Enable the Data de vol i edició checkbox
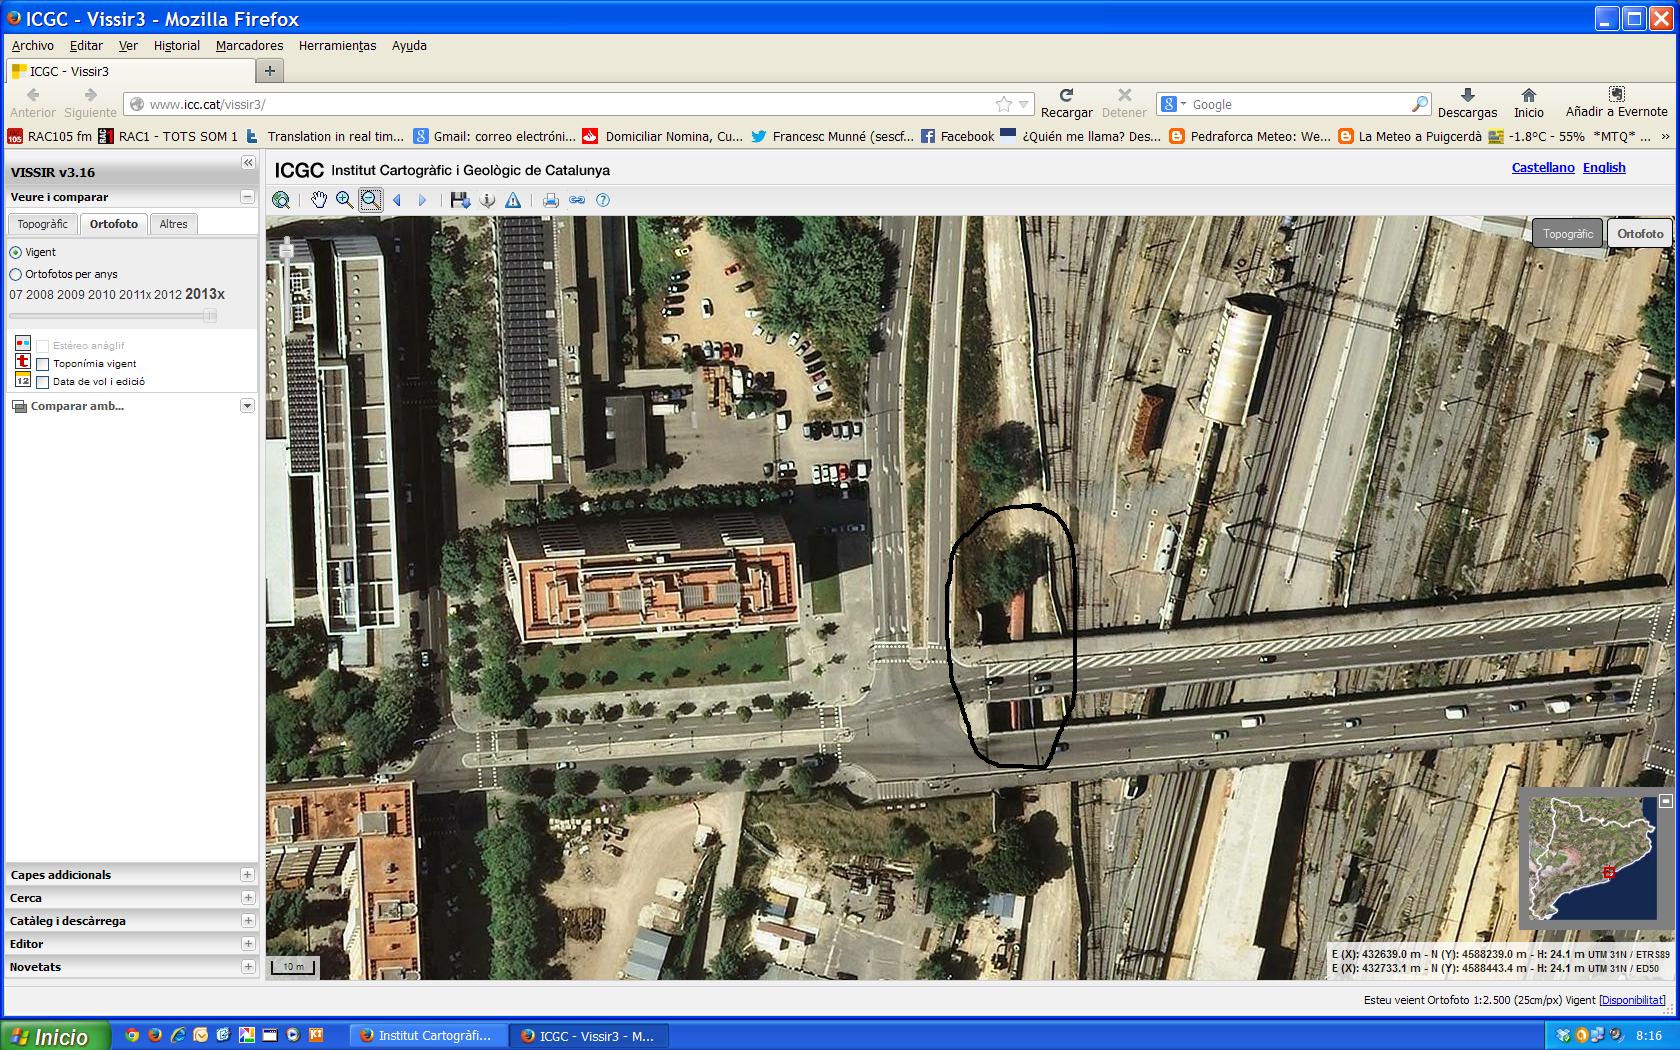Viewport: 1680px width, 1050px height. (x=43, y=382)
